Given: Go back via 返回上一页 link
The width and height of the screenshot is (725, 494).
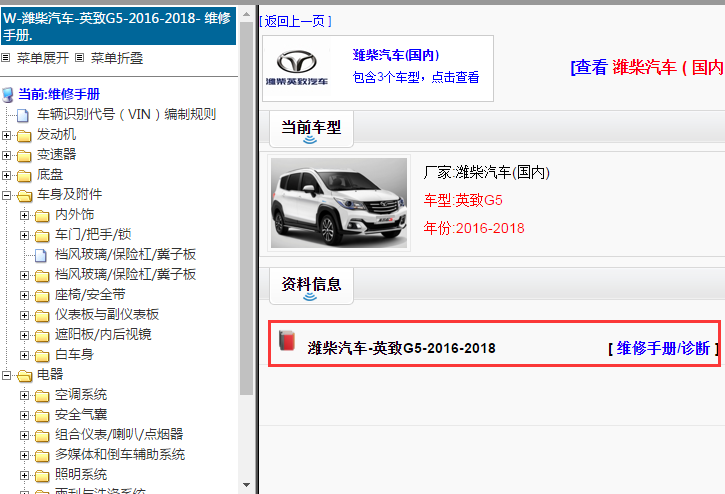Looking at the screenshot, I should pos(295,21).
